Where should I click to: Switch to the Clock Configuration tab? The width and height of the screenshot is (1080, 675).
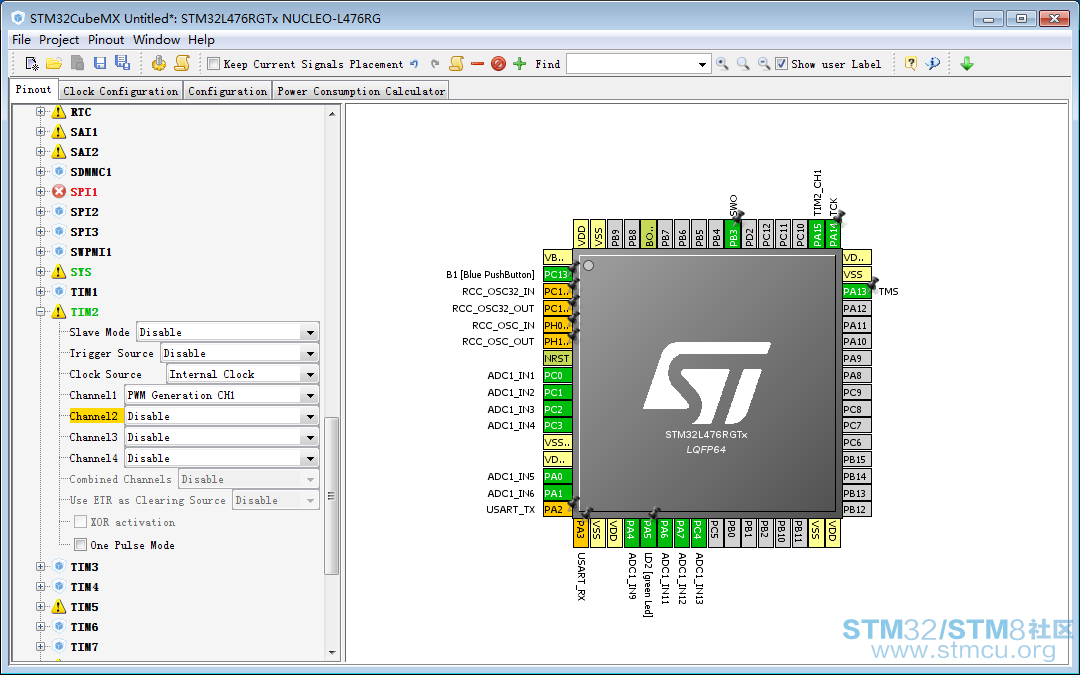click(x=121, y=91)
